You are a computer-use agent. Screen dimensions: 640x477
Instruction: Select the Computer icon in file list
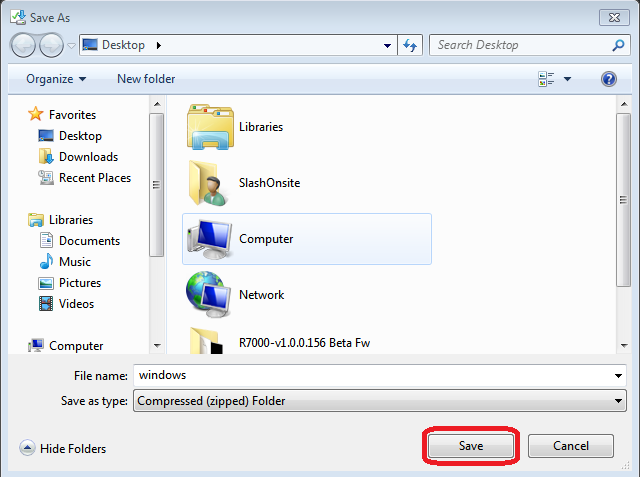[x=210, y=239]
